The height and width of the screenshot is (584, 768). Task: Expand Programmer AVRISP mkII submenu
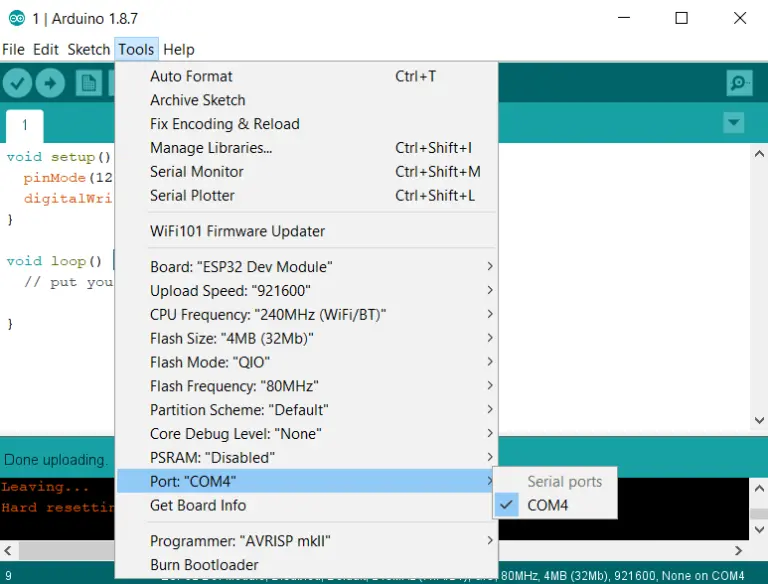coord(307,541)
